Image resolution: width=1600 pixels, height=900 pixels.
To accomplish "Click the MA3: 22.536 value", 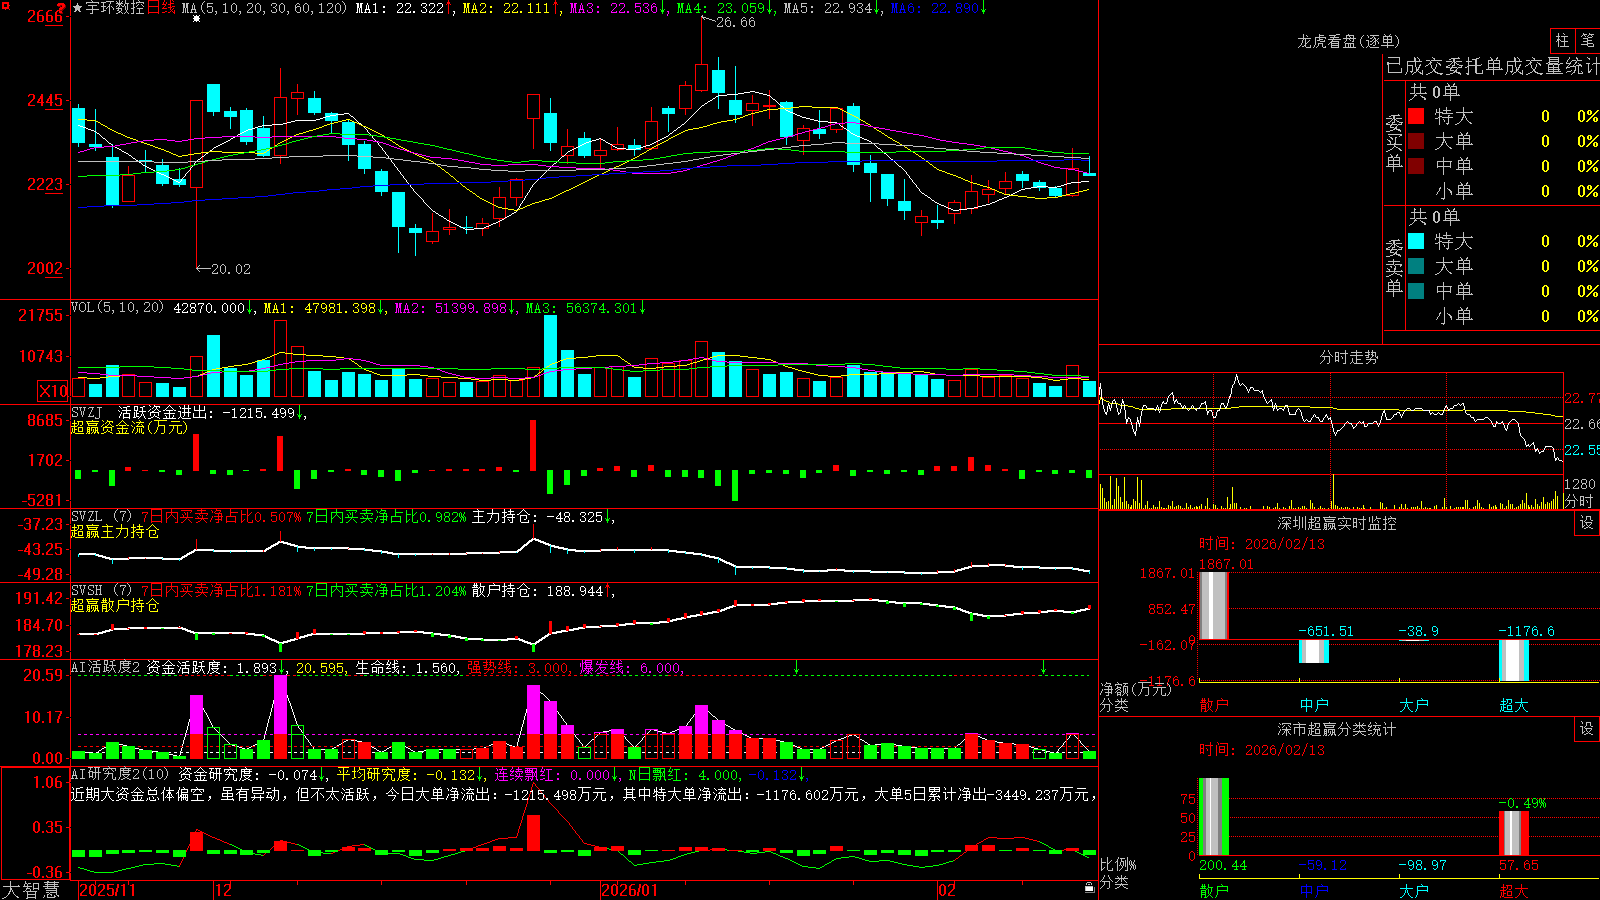I will pyautogui.click(x=613, y=8).
